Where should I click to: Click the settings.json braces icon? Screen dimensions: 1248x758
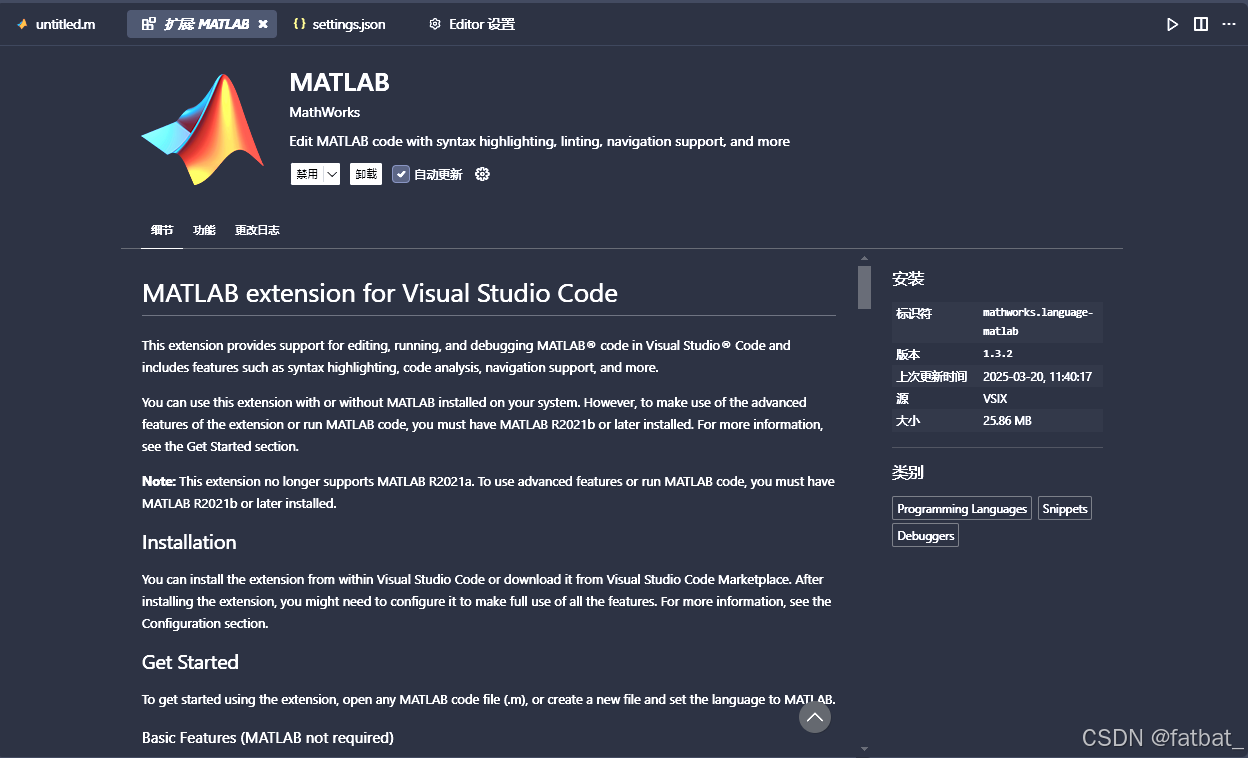[x=299, y=23]
